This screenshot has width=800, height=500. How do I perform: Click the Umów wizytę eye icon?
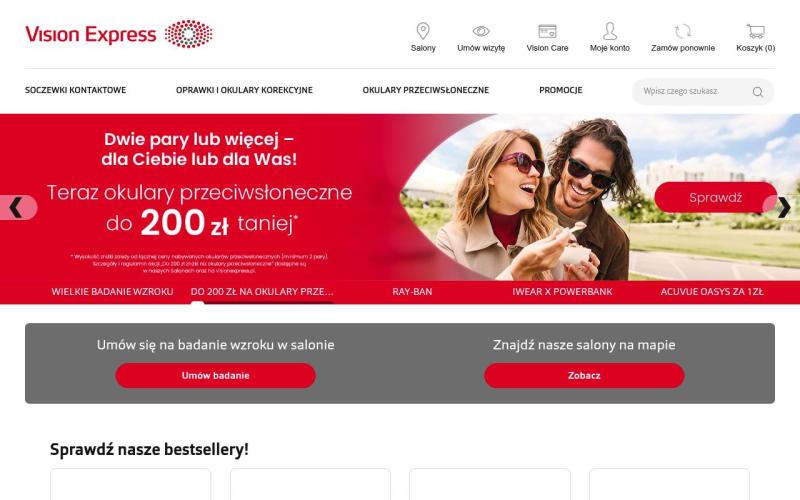click(x=481, y=31)
